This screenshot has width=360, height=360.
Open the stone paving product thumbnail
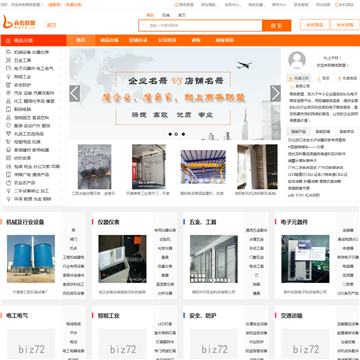pos(95,167)
